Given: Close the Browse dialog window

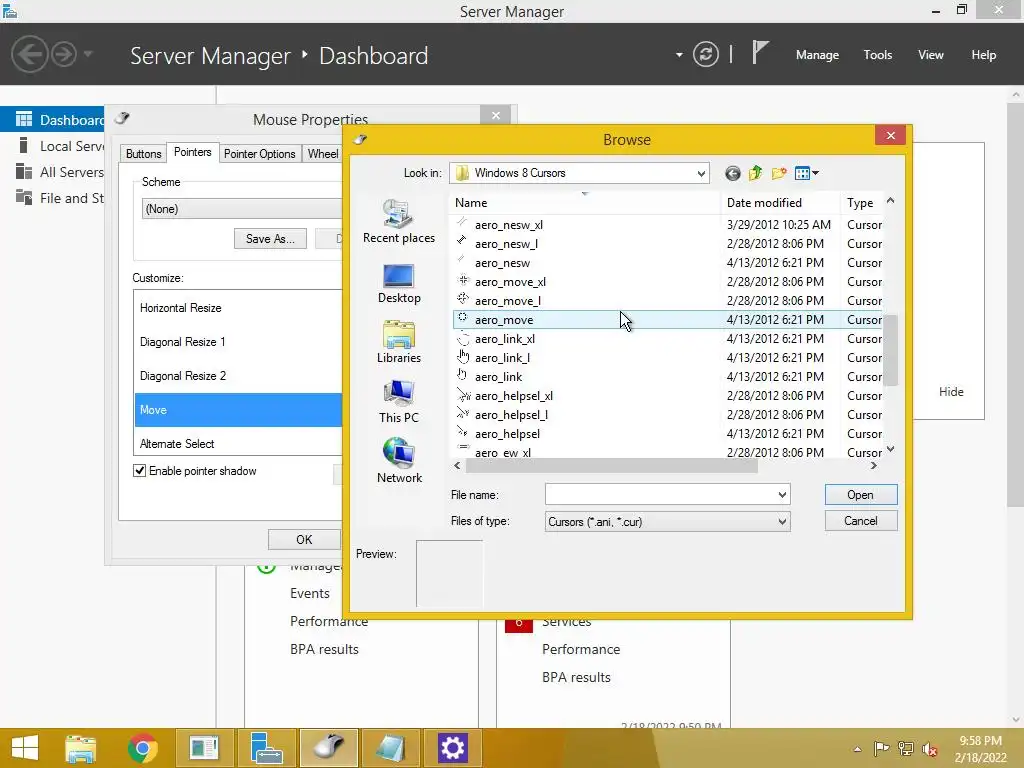Looking at the screenshot, I should (891, 135).
